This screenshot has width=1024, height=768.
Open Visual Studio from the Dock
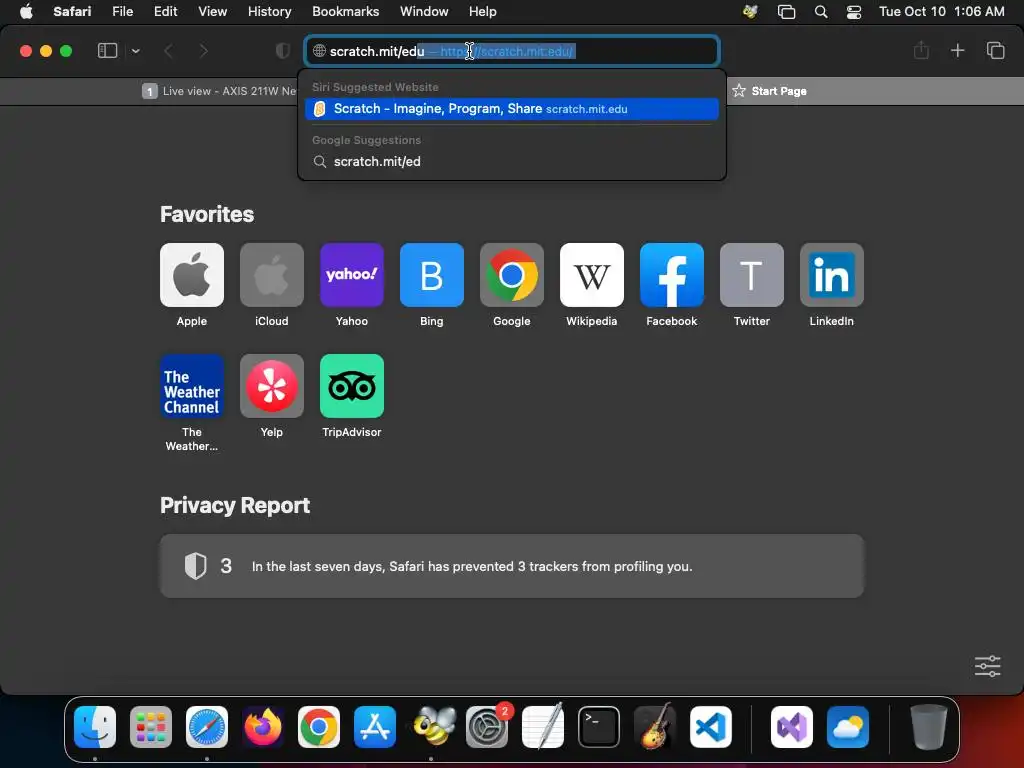tap(792, 727)
